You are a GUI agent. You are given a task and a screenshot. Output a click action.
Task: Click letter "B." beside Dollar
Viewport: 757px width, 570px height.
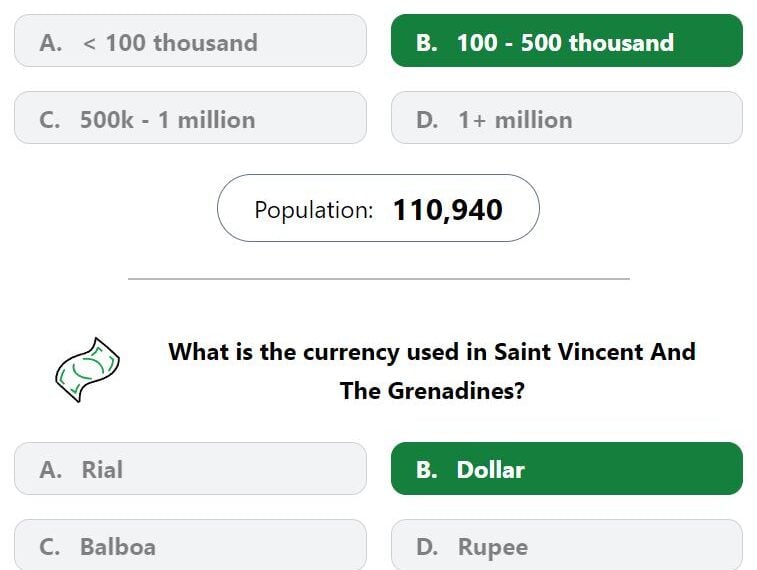pos(427,470)
